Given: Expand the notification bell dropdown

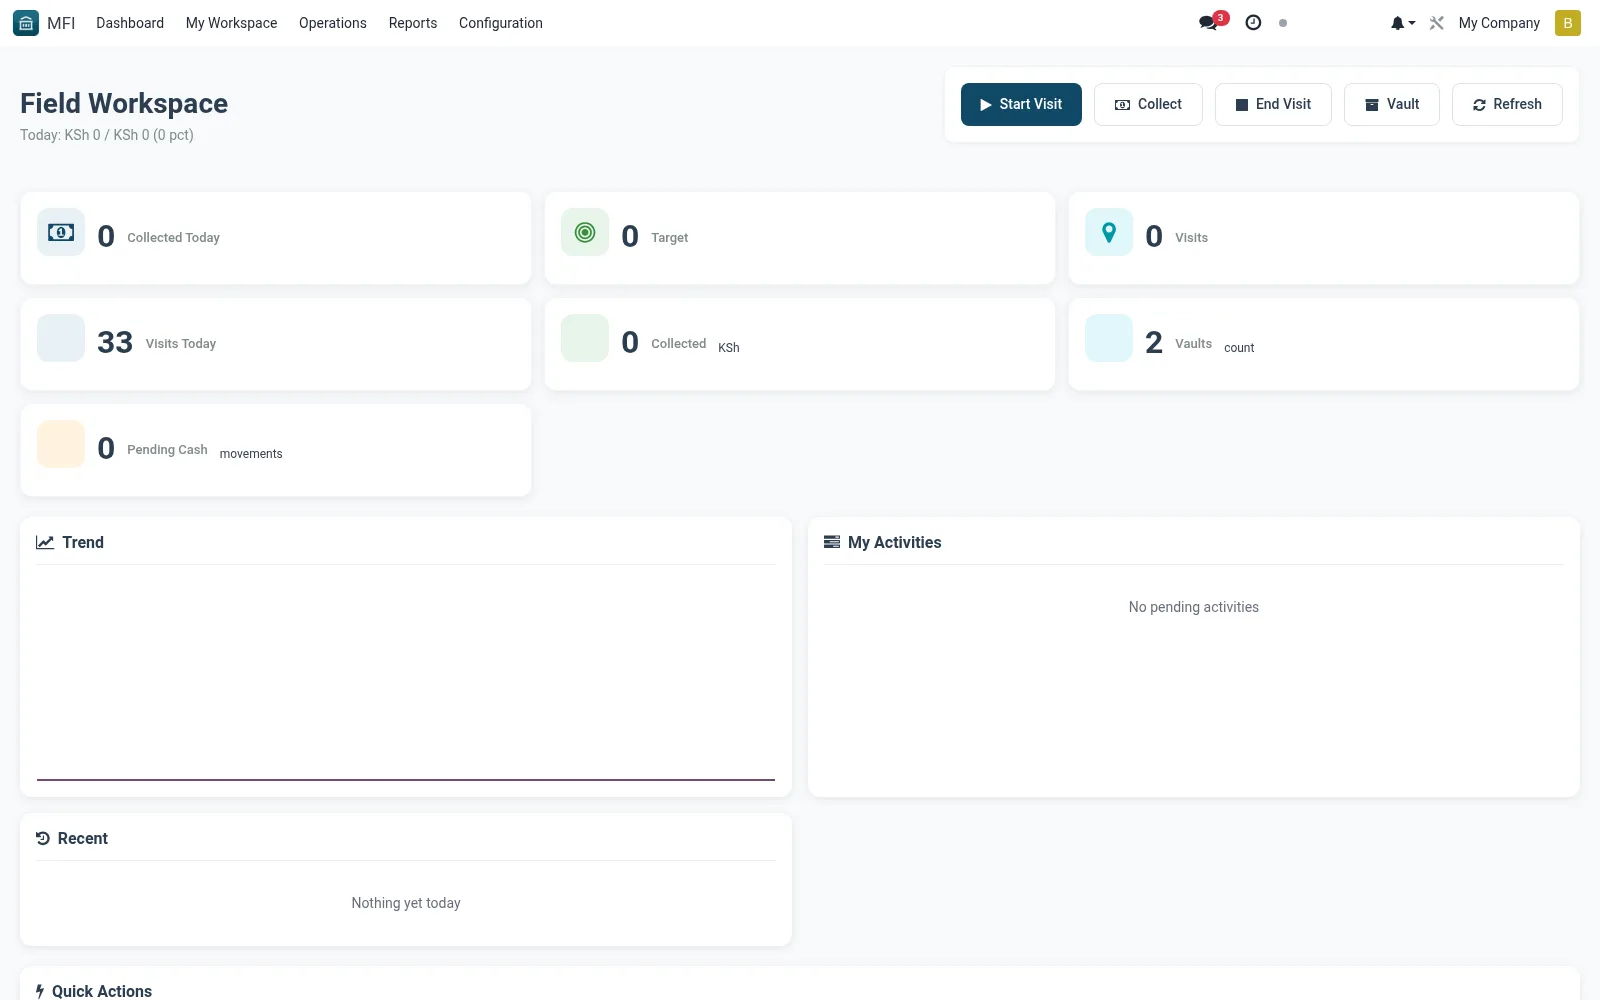Looking at the screenshot, I should pos(1402,23).
